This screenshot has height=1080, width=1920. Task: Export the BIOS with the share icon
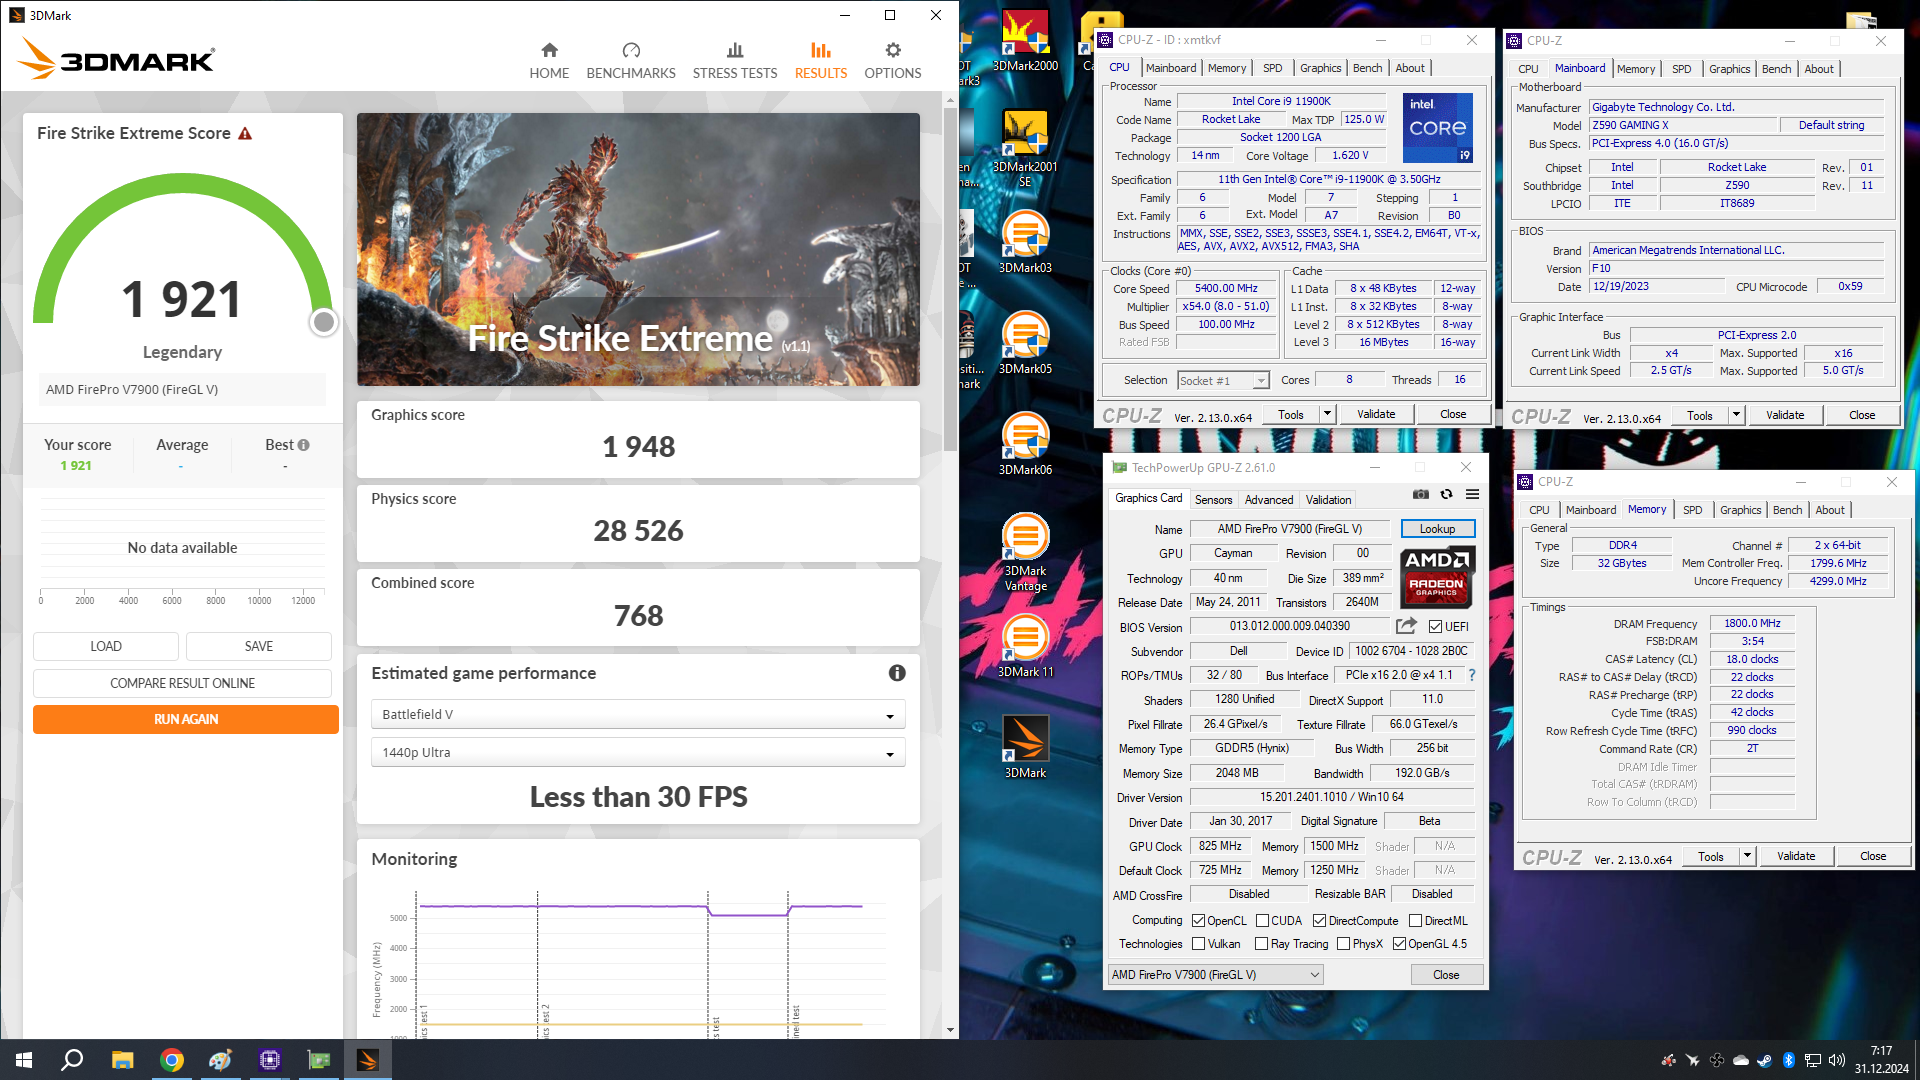click(1406, 626)
